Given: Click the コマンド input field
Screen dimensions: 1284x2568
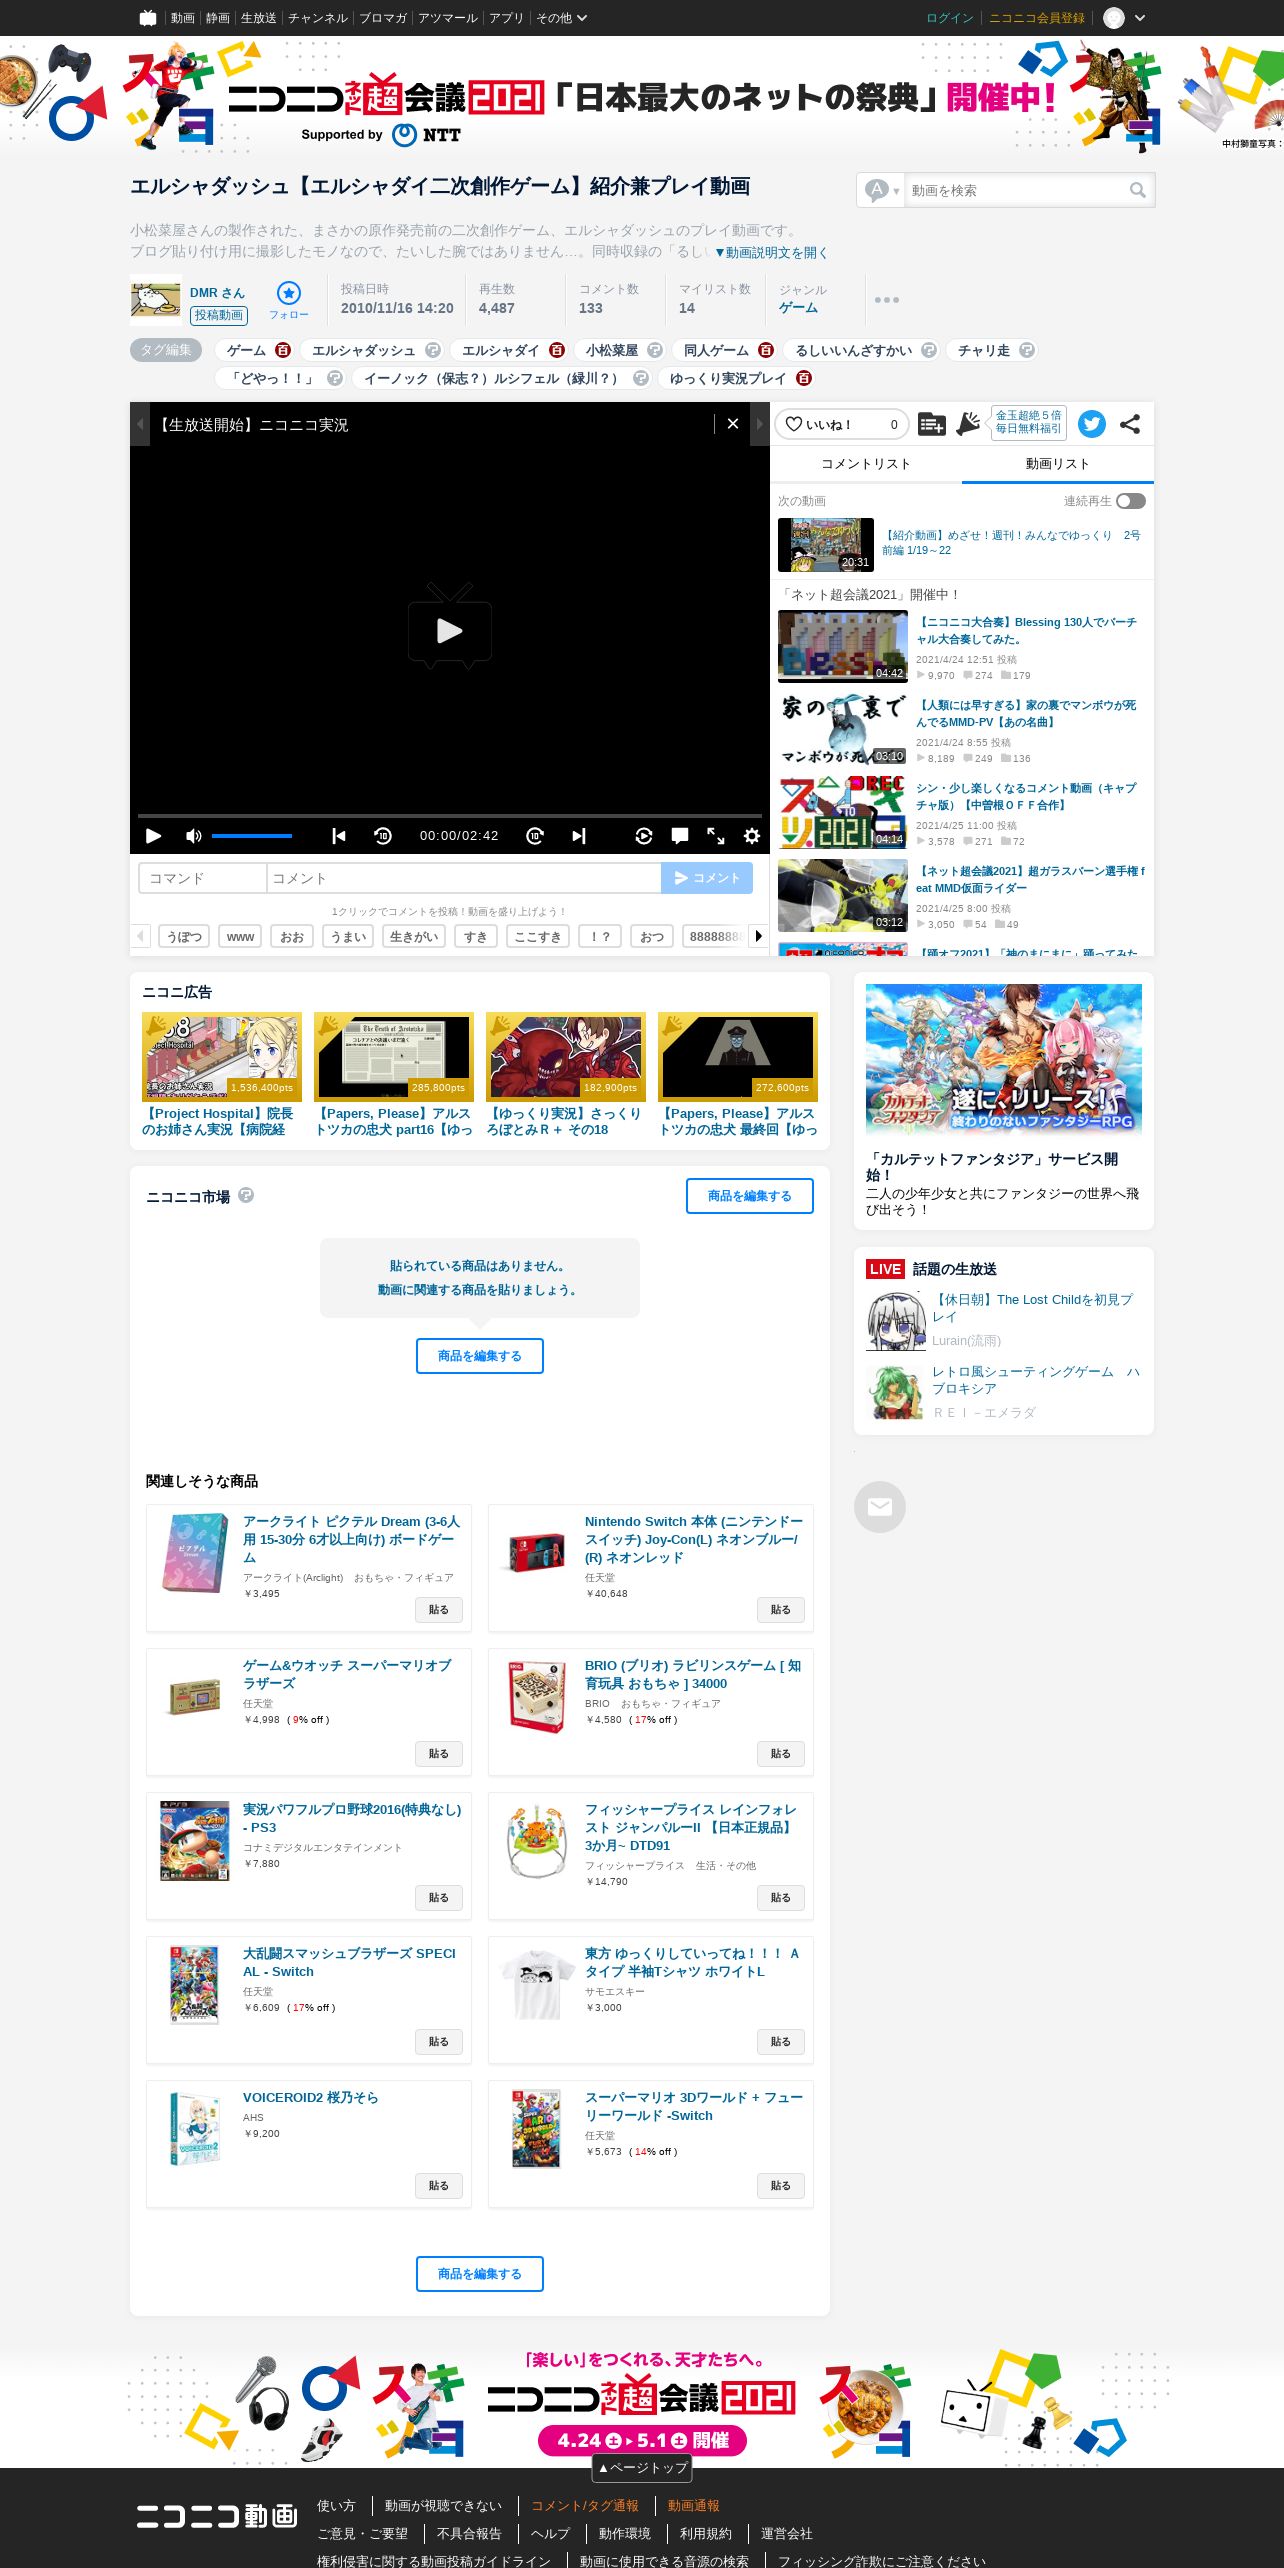Looking at the screenshot, I should click(x=203, y=878).
